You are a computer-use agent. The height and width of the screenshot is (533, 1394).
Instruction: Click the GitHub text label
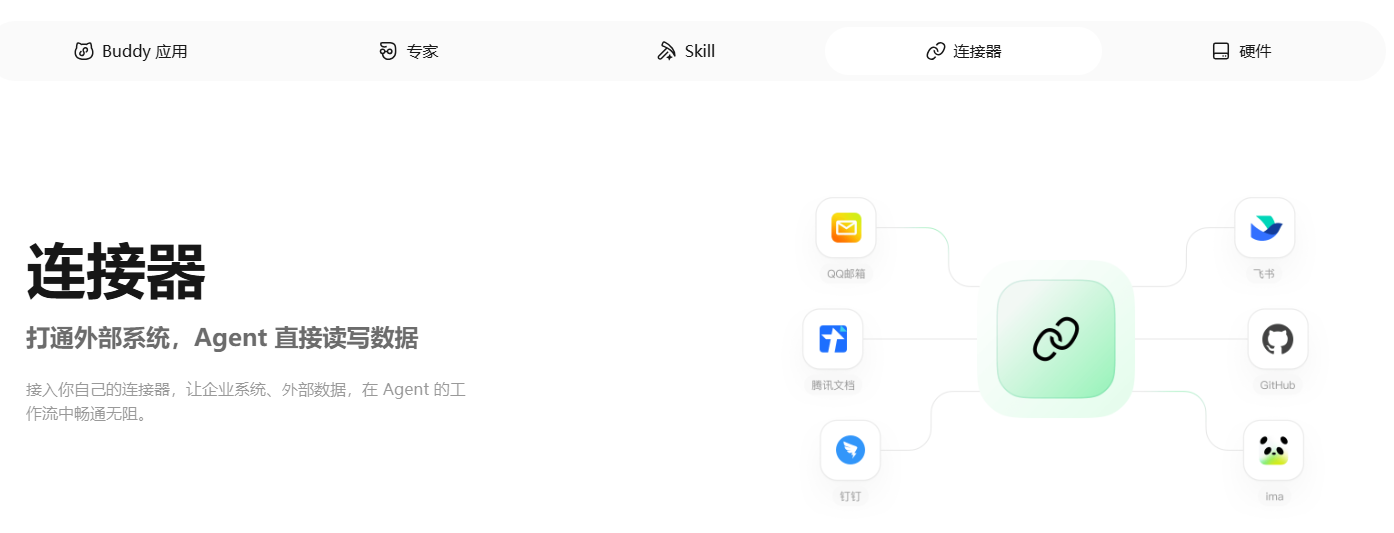point(1278,385)
